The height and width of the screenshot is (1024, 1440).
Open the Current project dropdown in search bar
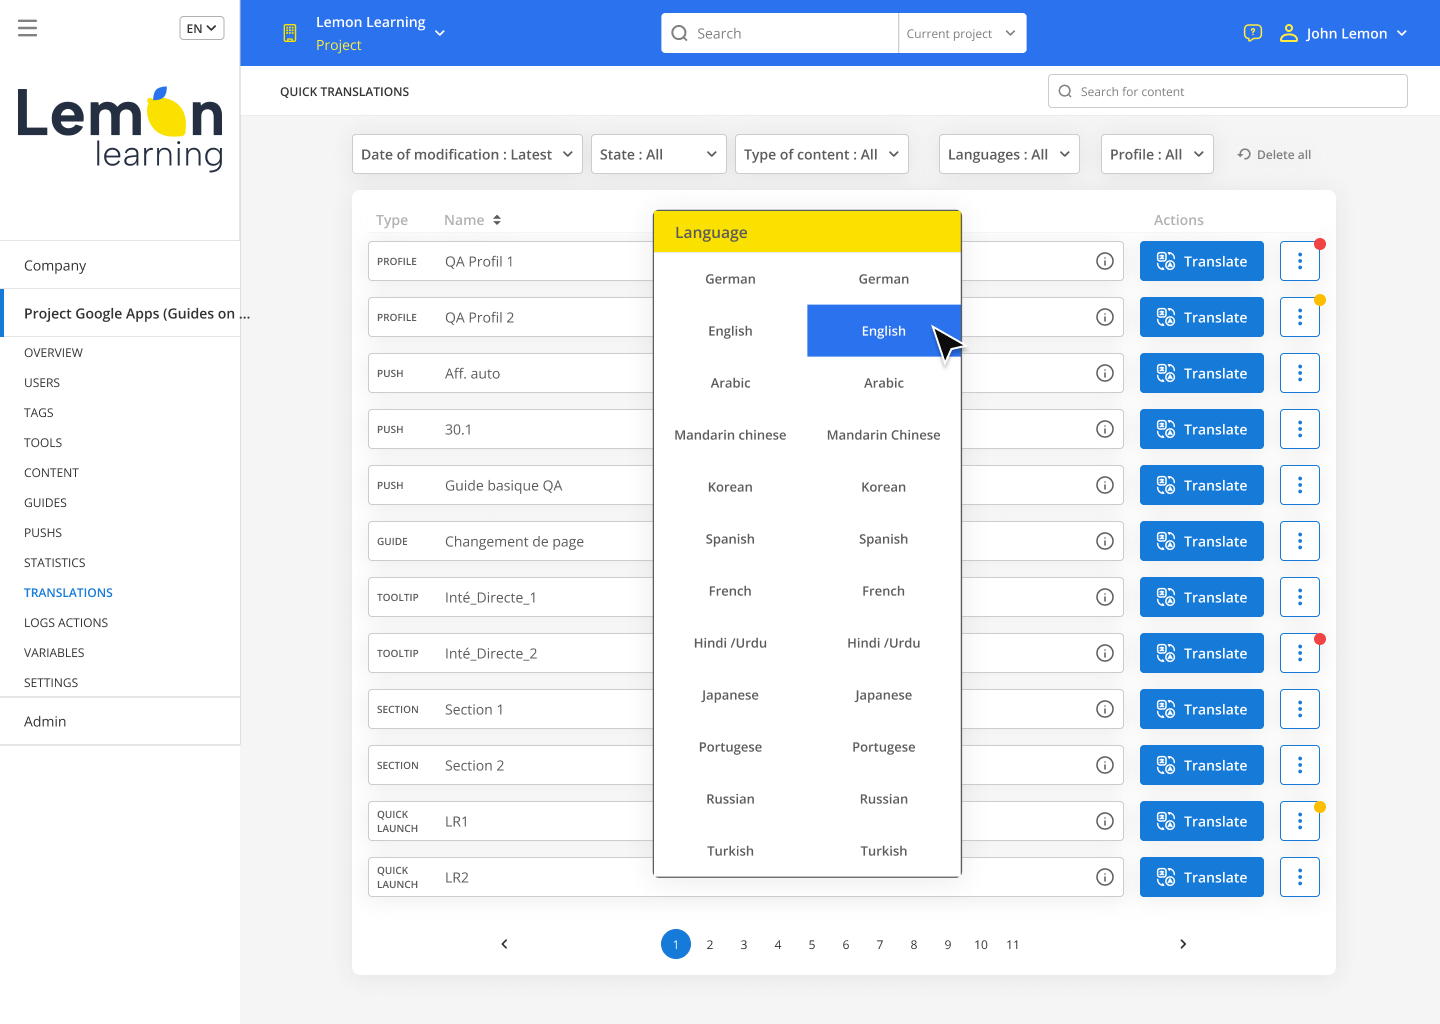point(961,33)
